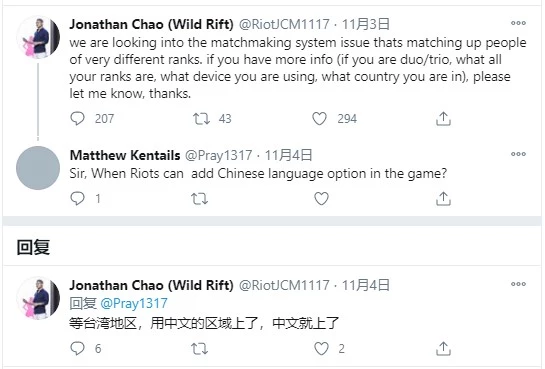Screen dimensions: 545x369
Task: Open the @Pray1317 mention link
Action: click(134, 303)
